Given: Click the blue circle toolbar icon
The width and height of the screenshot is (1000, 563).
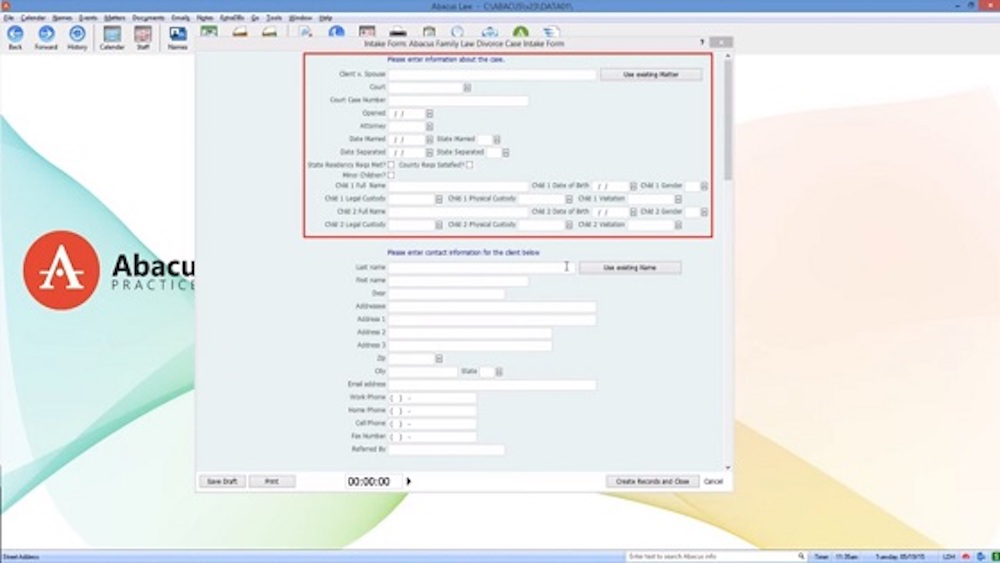Looking at the screenshot, I should (336, 31).
